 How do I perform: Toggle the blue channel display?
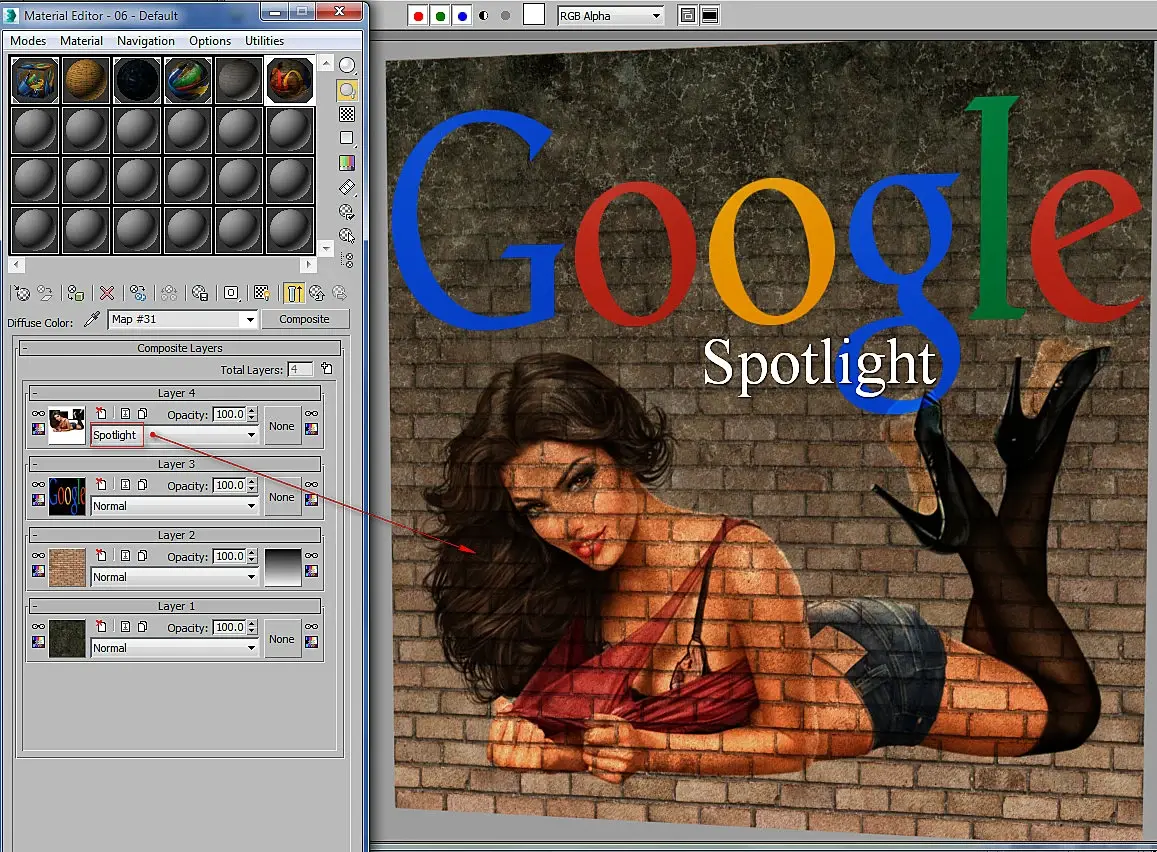tap(462, 16)
